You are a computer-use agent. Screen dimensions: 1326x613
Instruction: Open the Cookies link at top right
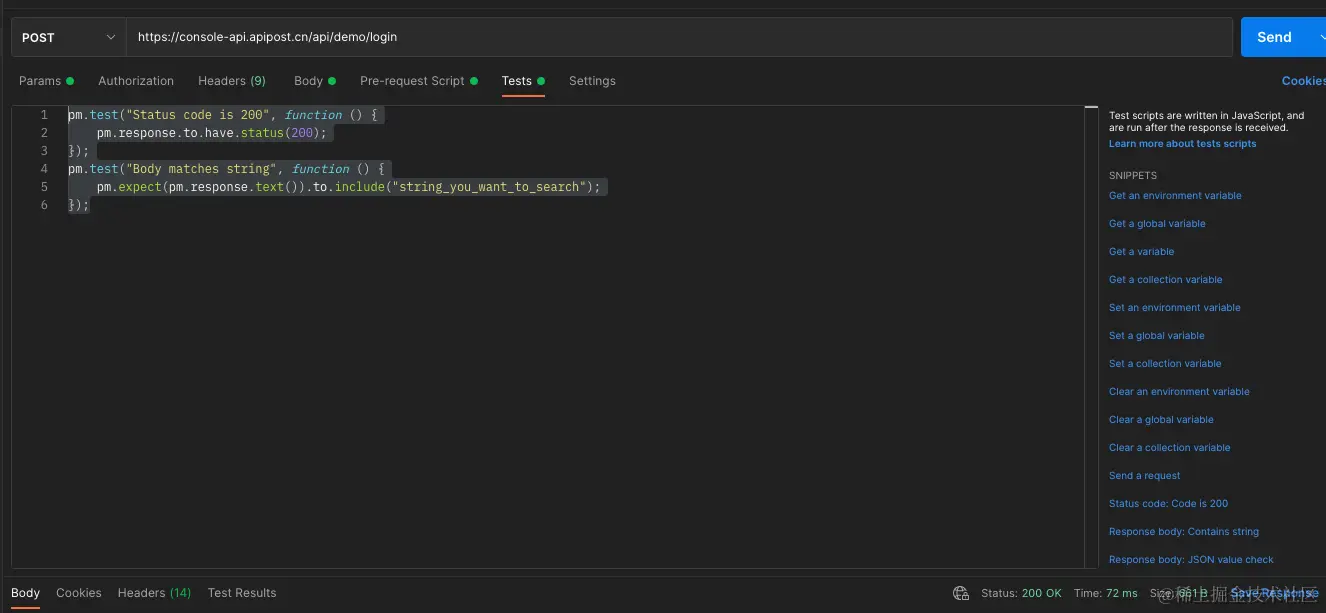tap(1303, 81)
